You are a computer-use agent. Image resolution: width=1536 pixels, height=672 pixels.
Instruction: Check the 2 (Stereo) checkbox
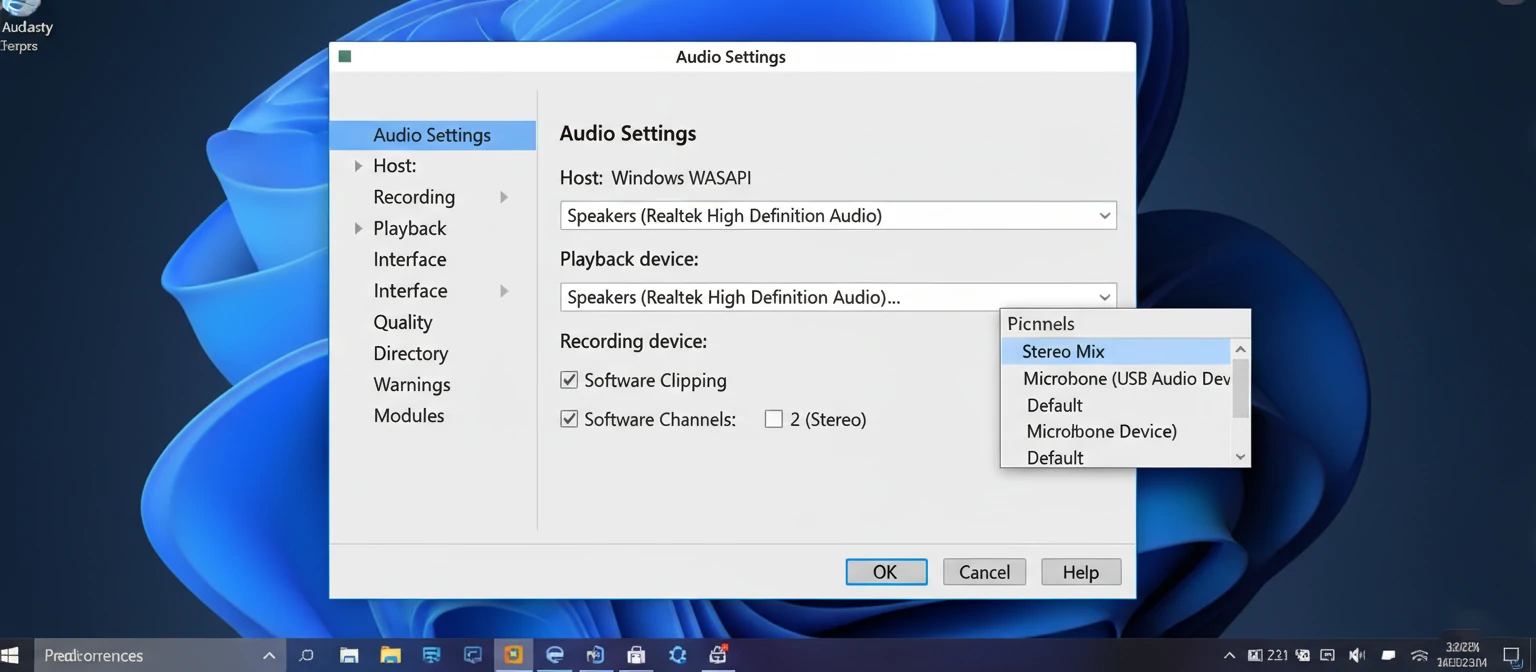(774, 419)
